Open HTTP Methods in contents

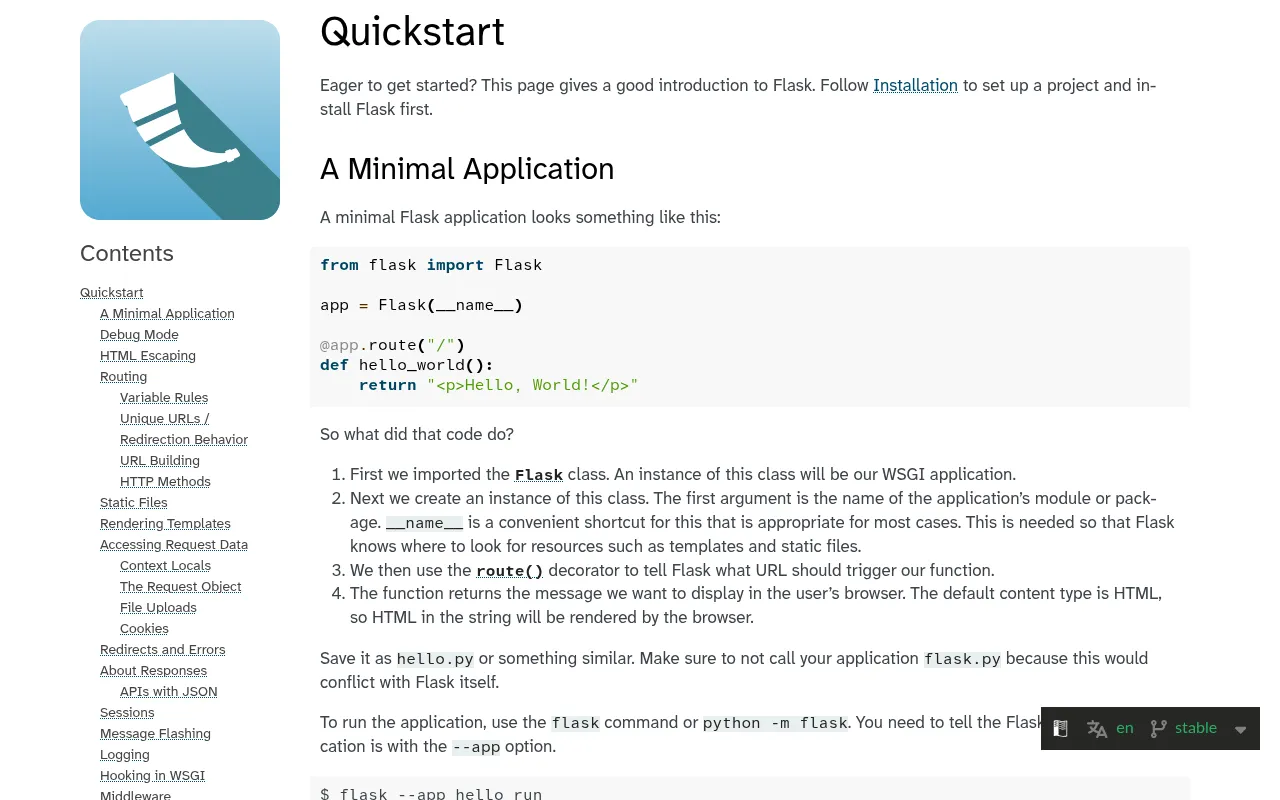click(165, 481)
